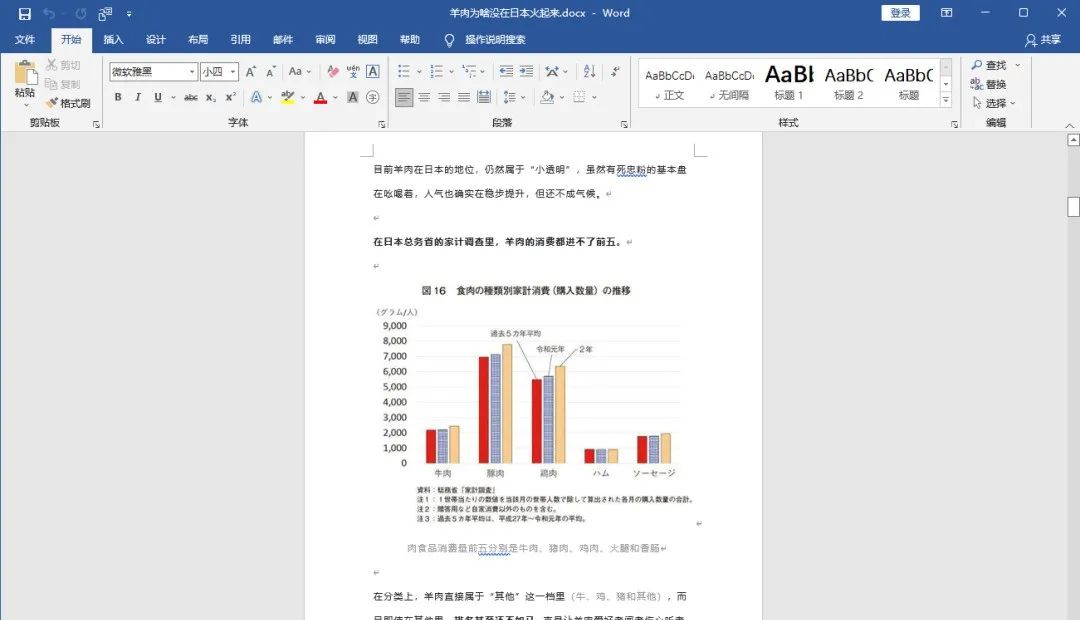Apply red font color

pyautogui.click(x=320, y=97)
